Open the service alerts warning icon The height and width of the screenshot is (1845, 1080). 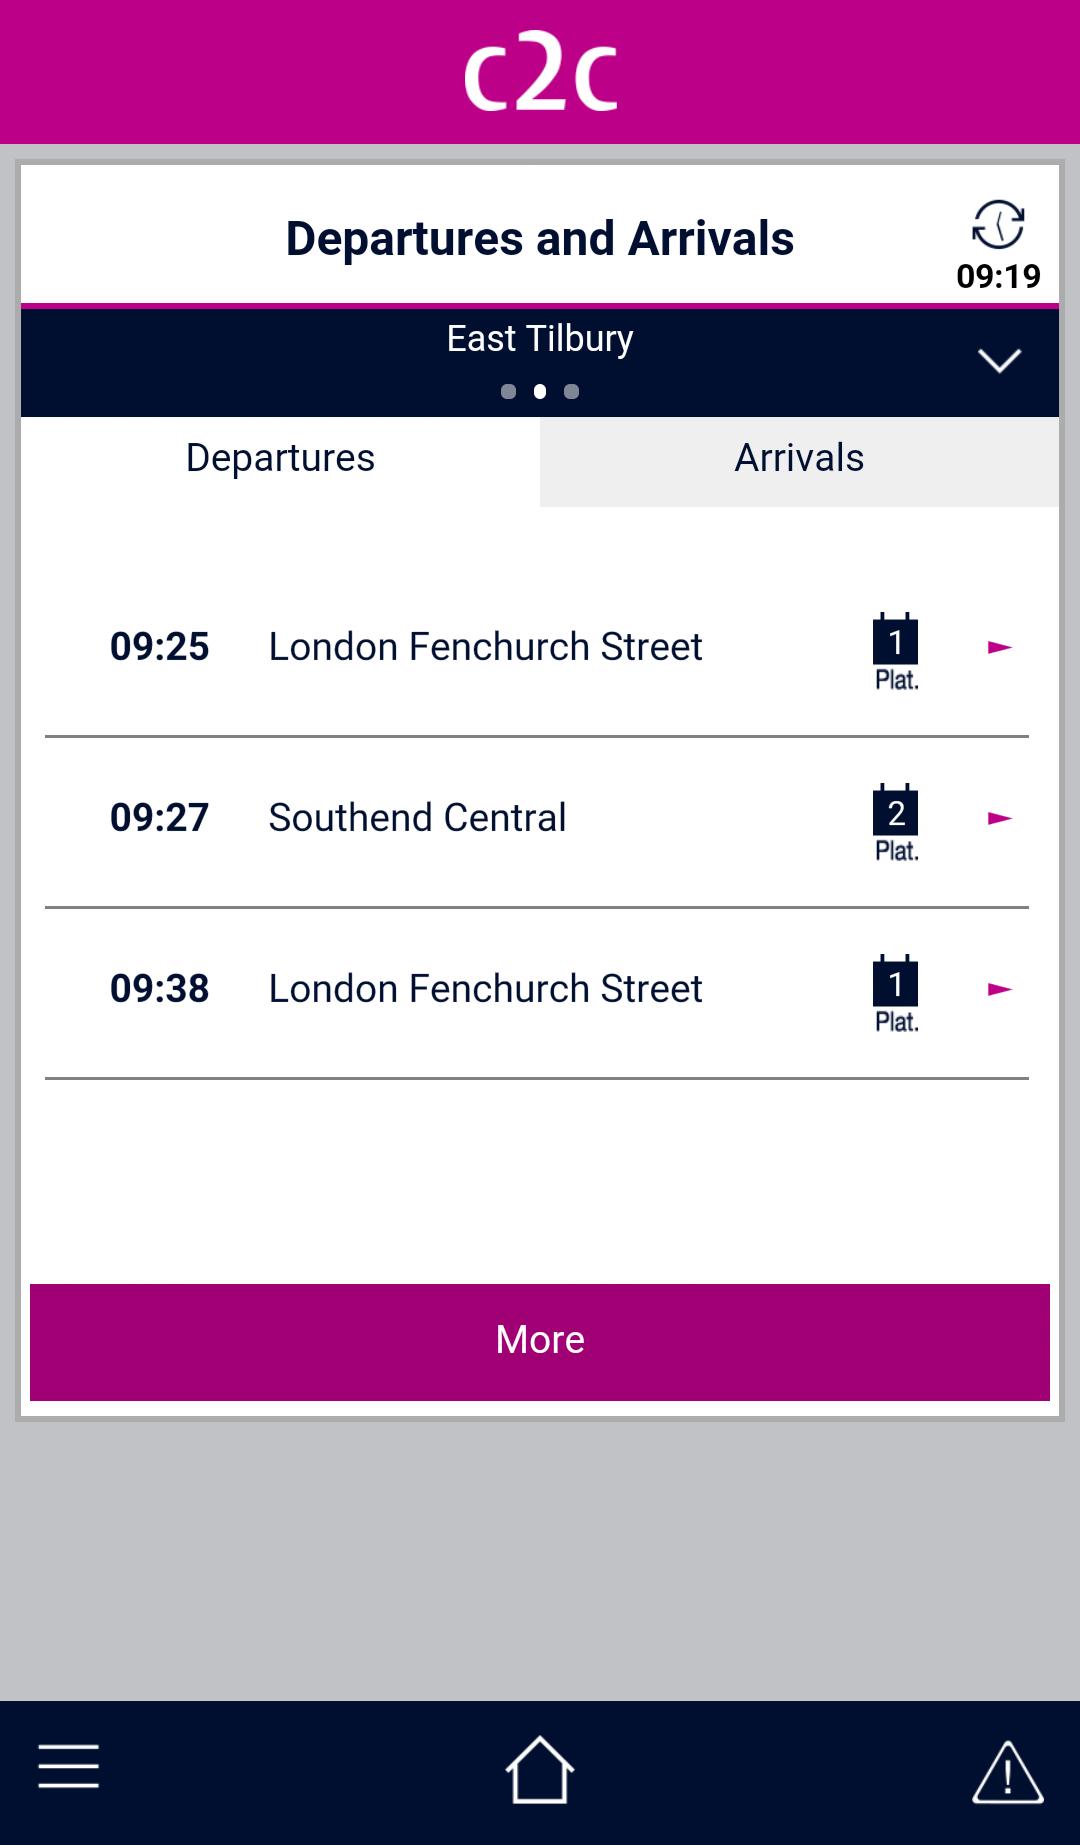(x=1007, y=1772)
